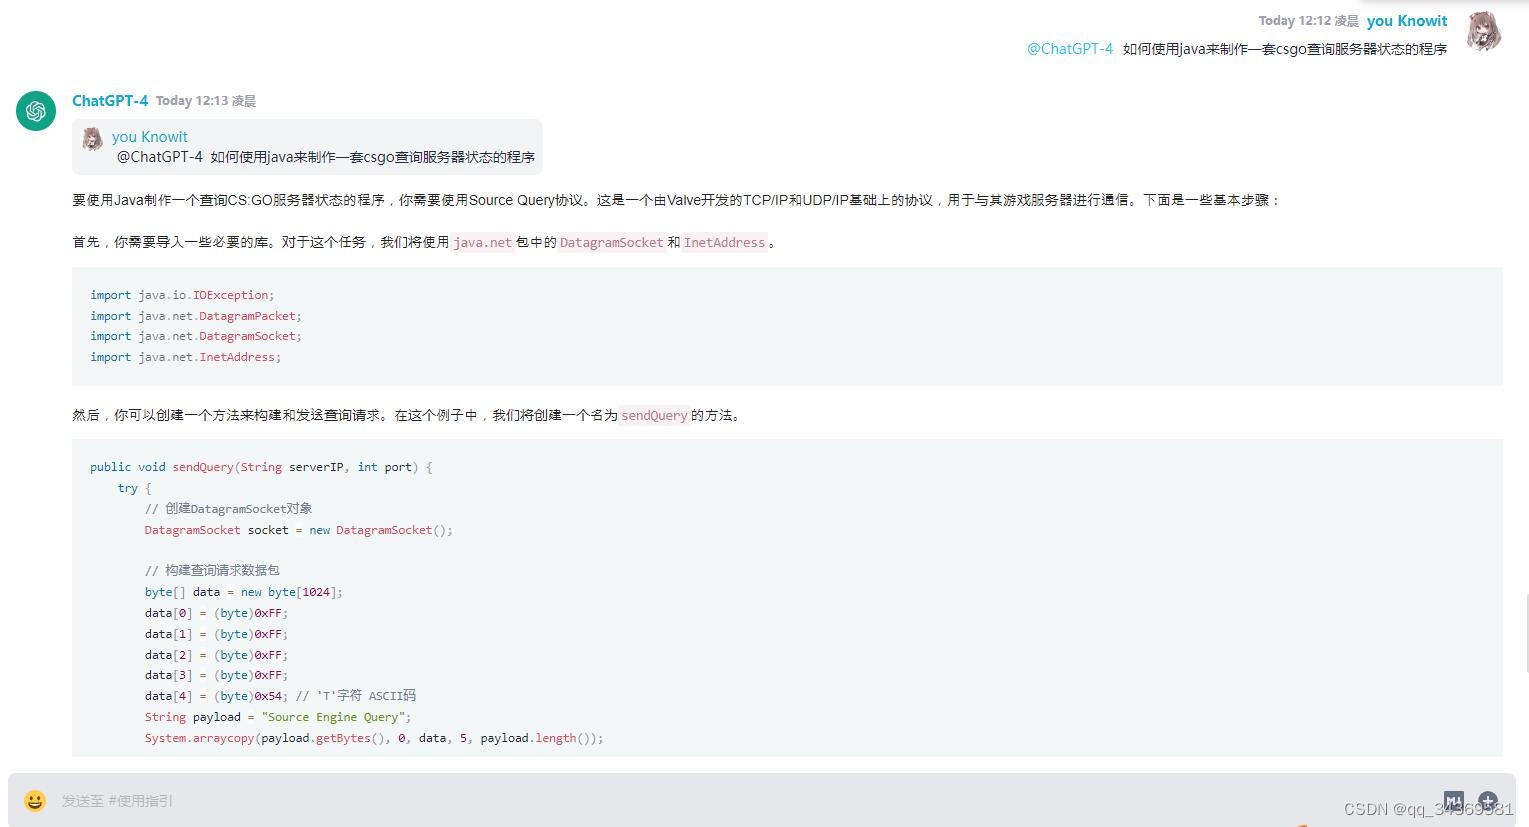Screen dimensions: 1529x827
Task: Click the ChatGPT-4 green logo avatar
Action: 36,110
